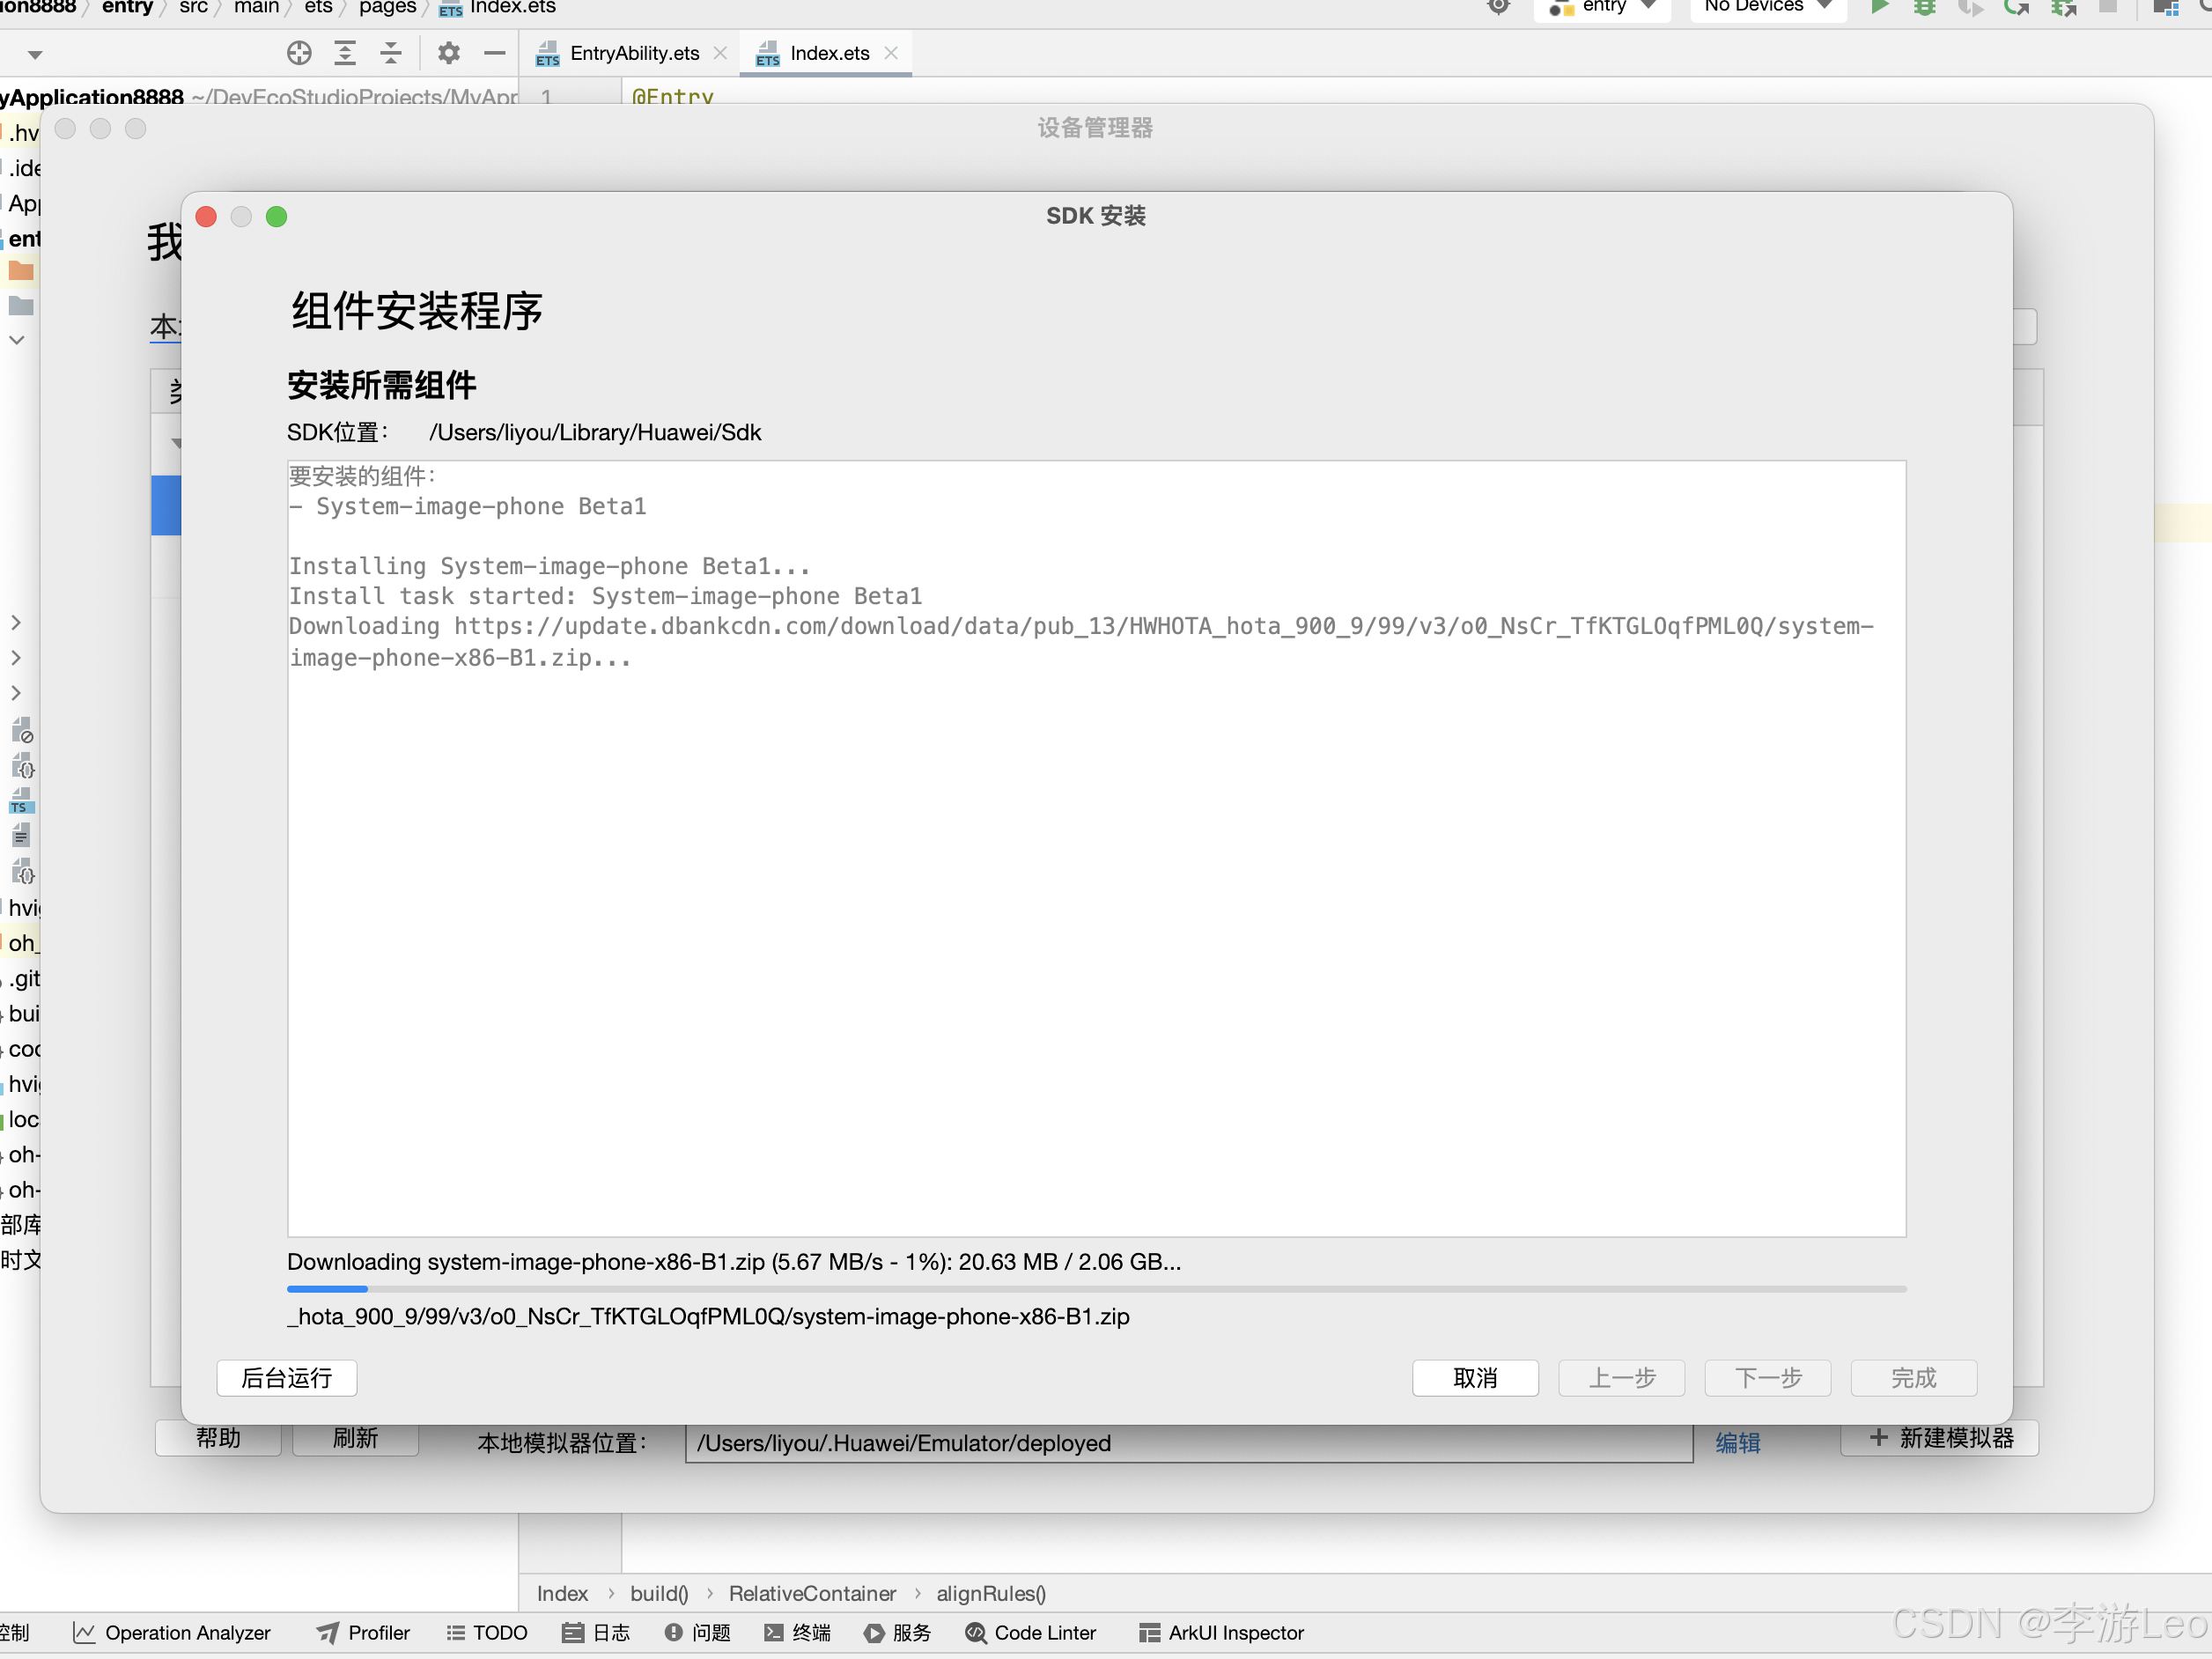Collapse the expanded chevron in project tree
Viewport: 2212px width, 1659px height.
17,340
